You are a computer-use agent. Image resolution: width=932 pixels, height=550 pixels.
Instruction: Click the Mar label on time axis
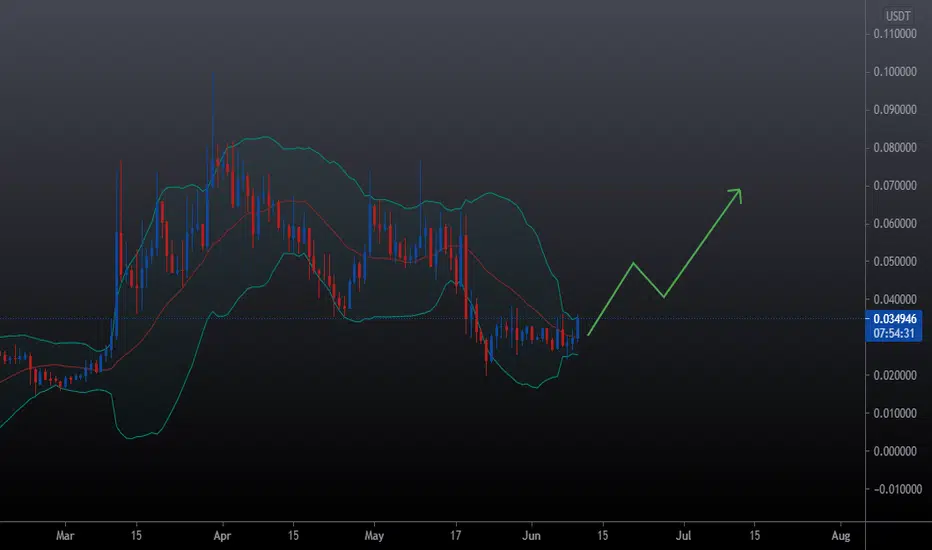65,536
